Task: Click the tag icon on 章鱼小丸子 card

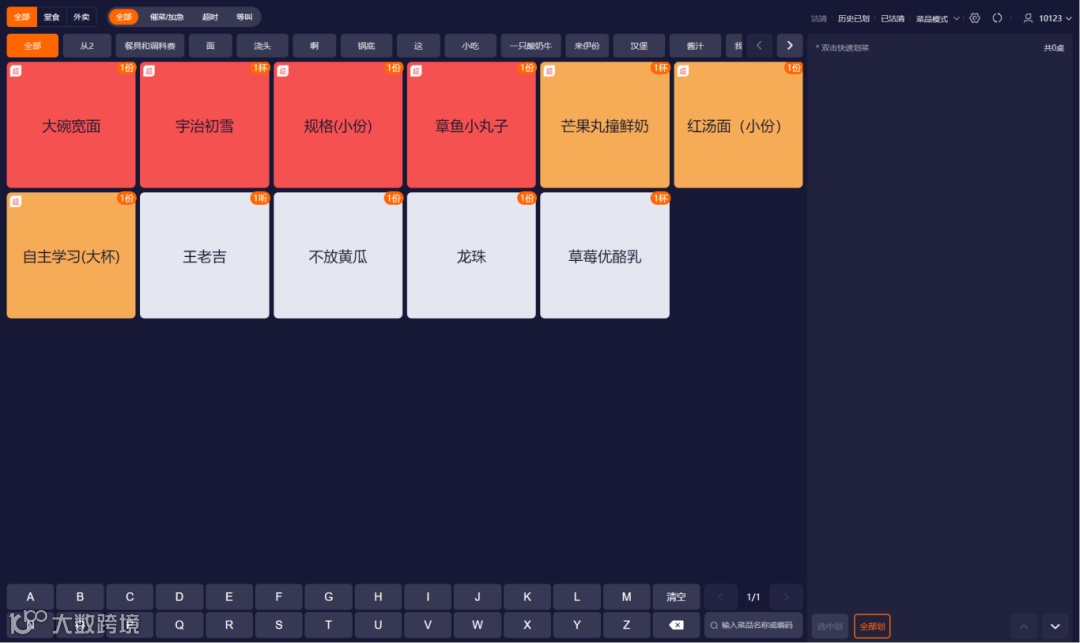Action: click(416, 71)
